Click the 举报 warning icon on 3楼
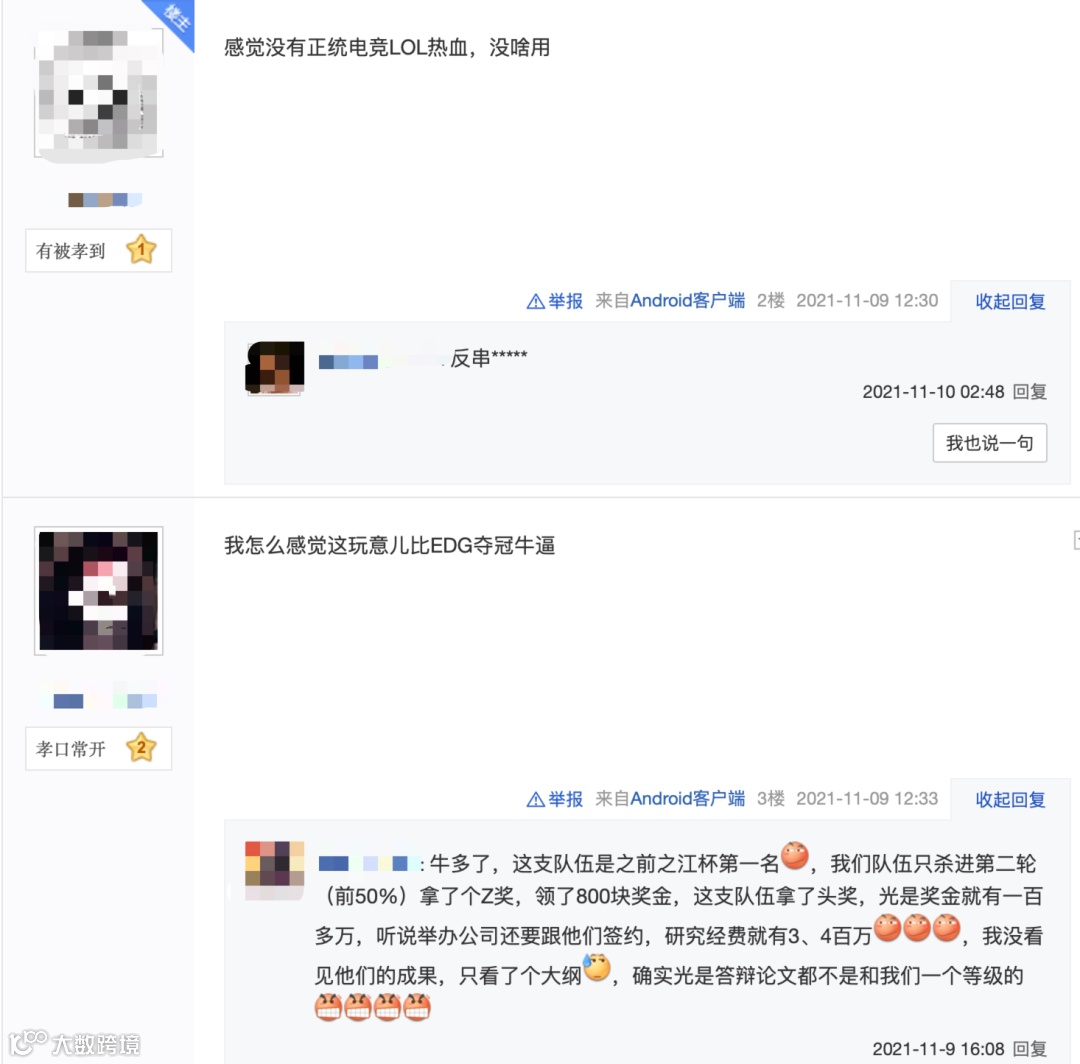Screen dimensions: 1080x1064 click(x=535, y=800)
